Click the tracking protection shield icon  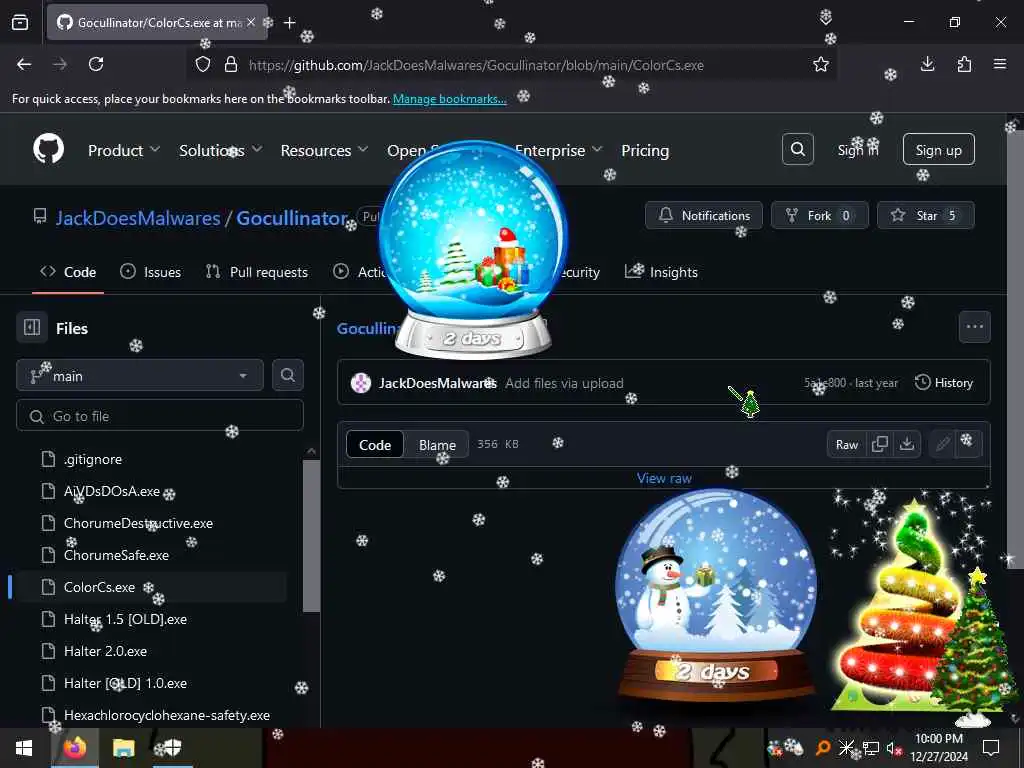click(203, 65)
